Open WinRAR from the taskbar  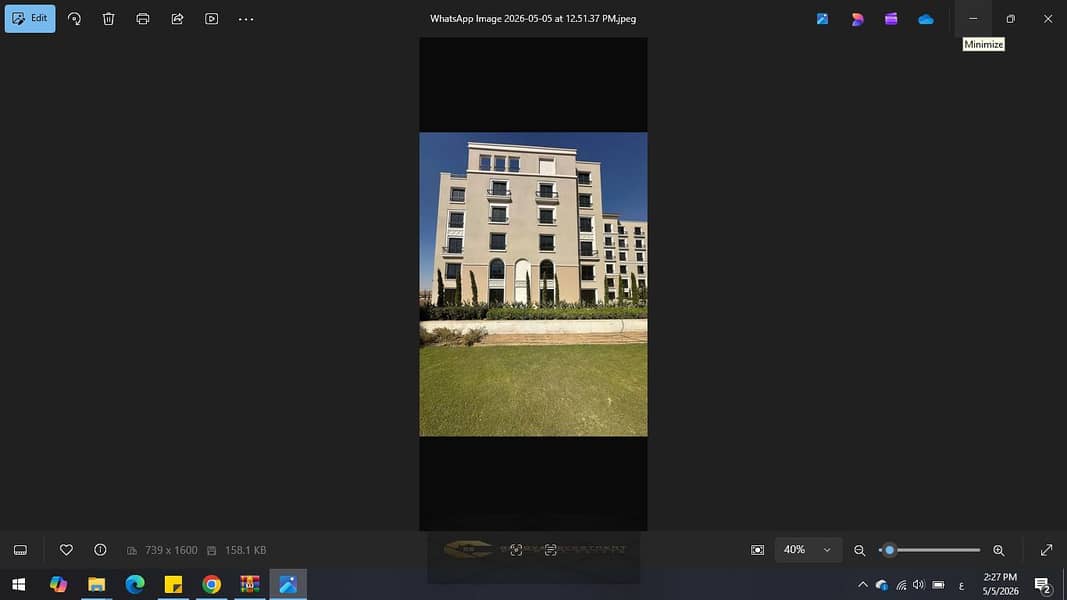pyautogui.click(x=250, y=584)
